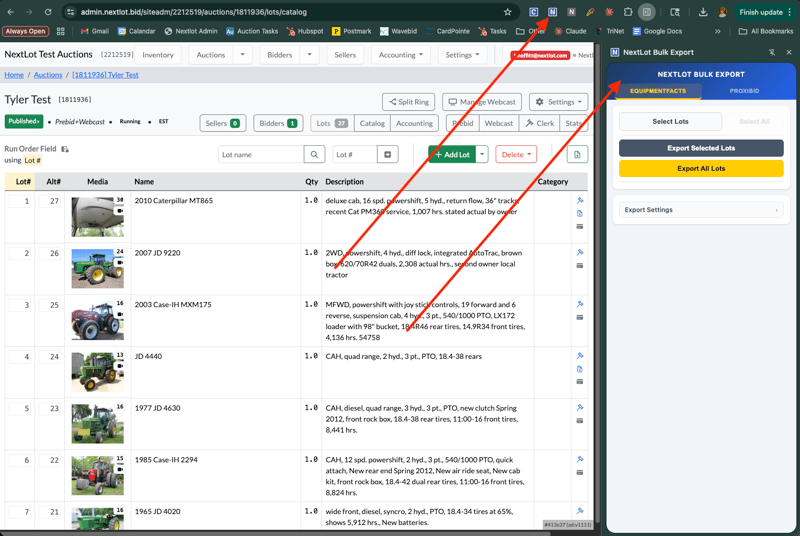800x536 pixels.
Task: Open the Catalog tab
Action: [x=372, y=123]
